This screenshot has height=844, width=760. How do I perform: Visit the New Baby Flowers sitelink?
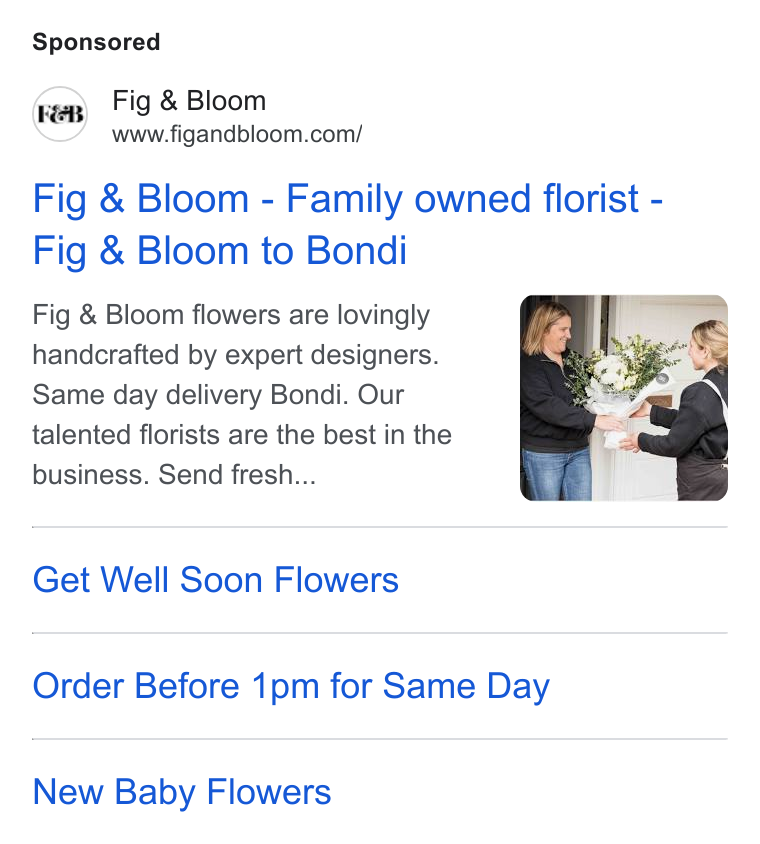click(181, 792)
